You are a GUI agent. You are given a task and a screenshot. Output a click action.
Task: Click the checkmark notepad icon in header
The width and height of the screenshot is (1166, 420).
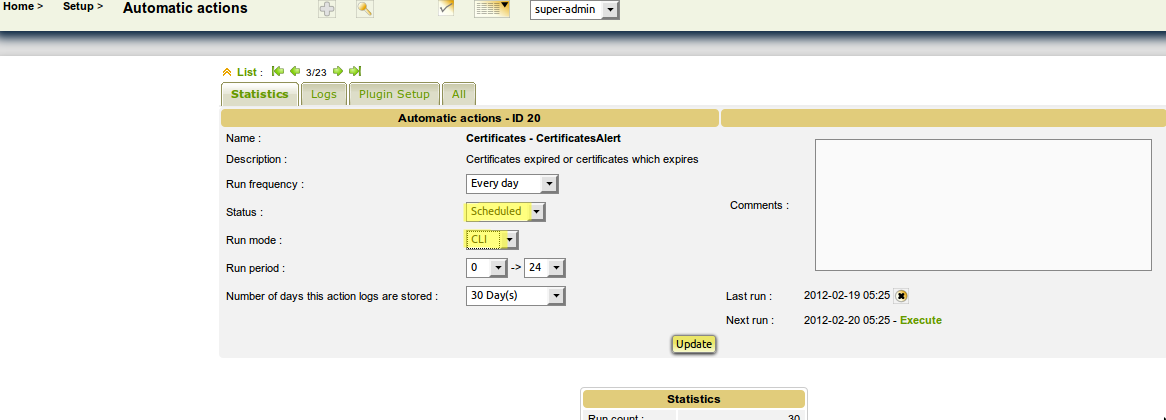[x=446, y=9]
